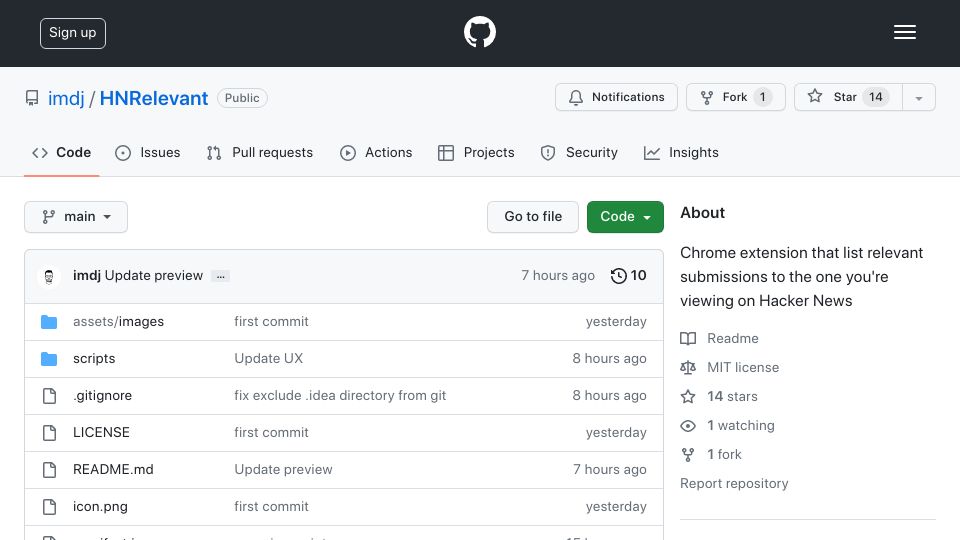Screen dimensions: 960x540
Task: Open the assets/images folder link
Action: (x=118, y=321)
